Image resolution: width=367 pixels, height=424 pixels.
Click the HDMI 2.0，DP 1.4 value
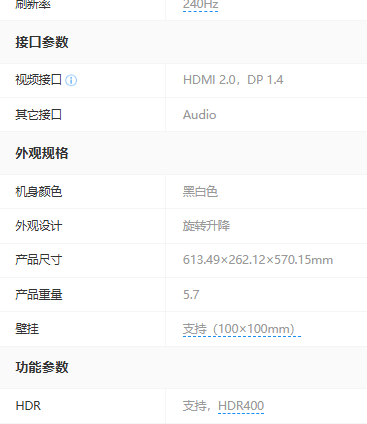(x=233, y=80)
